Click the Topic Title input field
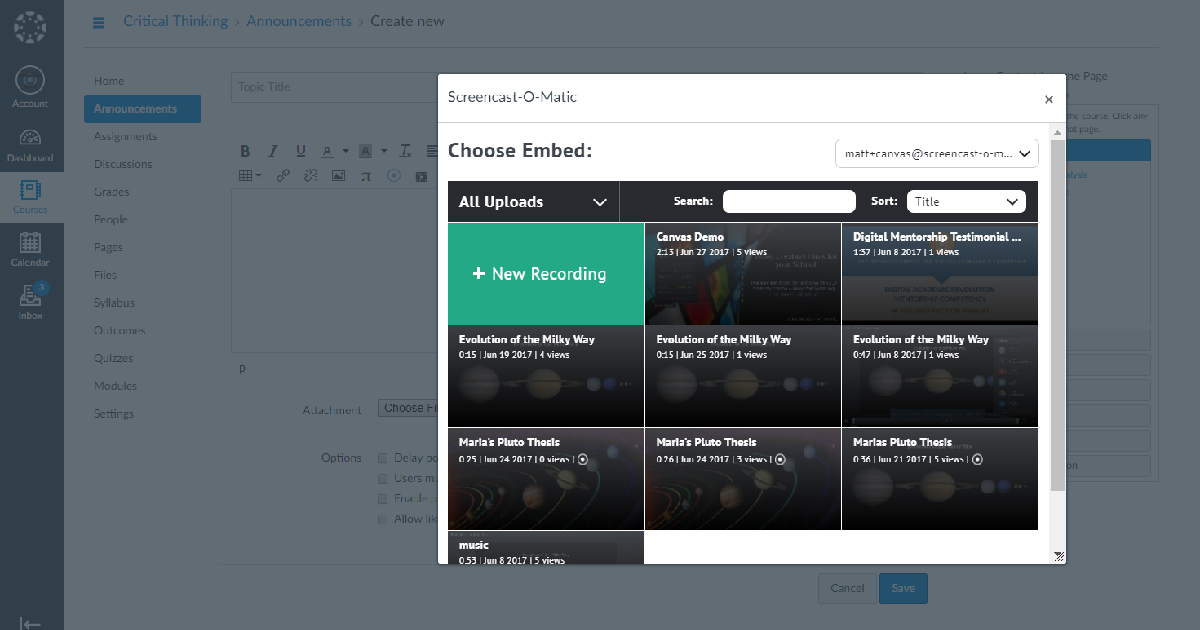The height and width of the screenshot is (630, 1200). [335, 87]
